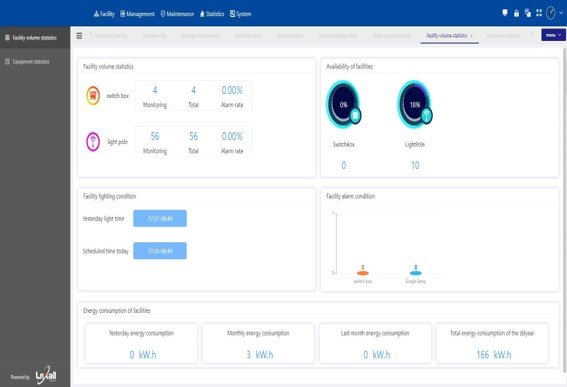The image size is (567, 387).
Task: Click the lock screen icon
Action: pyautogui.click(x=516, y=13)
